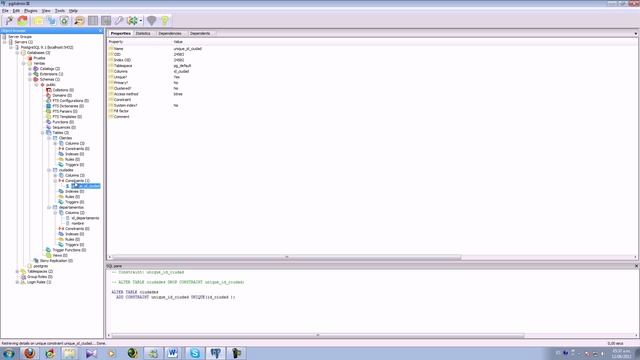This screenshot has width=640, height=360.
Task: Select the Views tree item
Action: [60, 255]
